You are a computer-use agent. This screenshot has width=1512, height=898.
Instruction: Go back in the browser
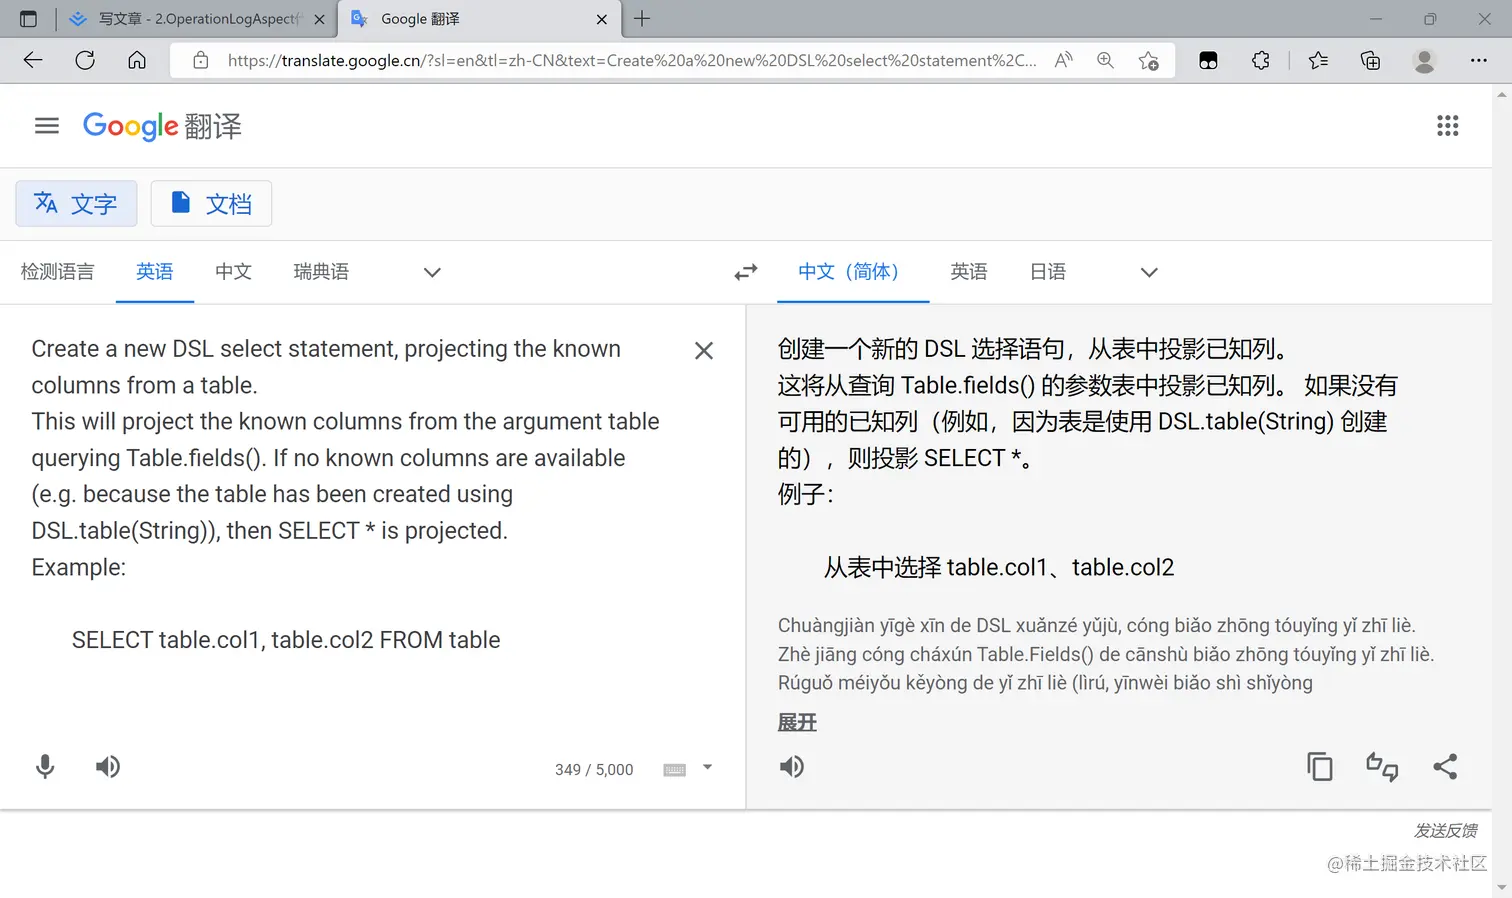[33, 60]
